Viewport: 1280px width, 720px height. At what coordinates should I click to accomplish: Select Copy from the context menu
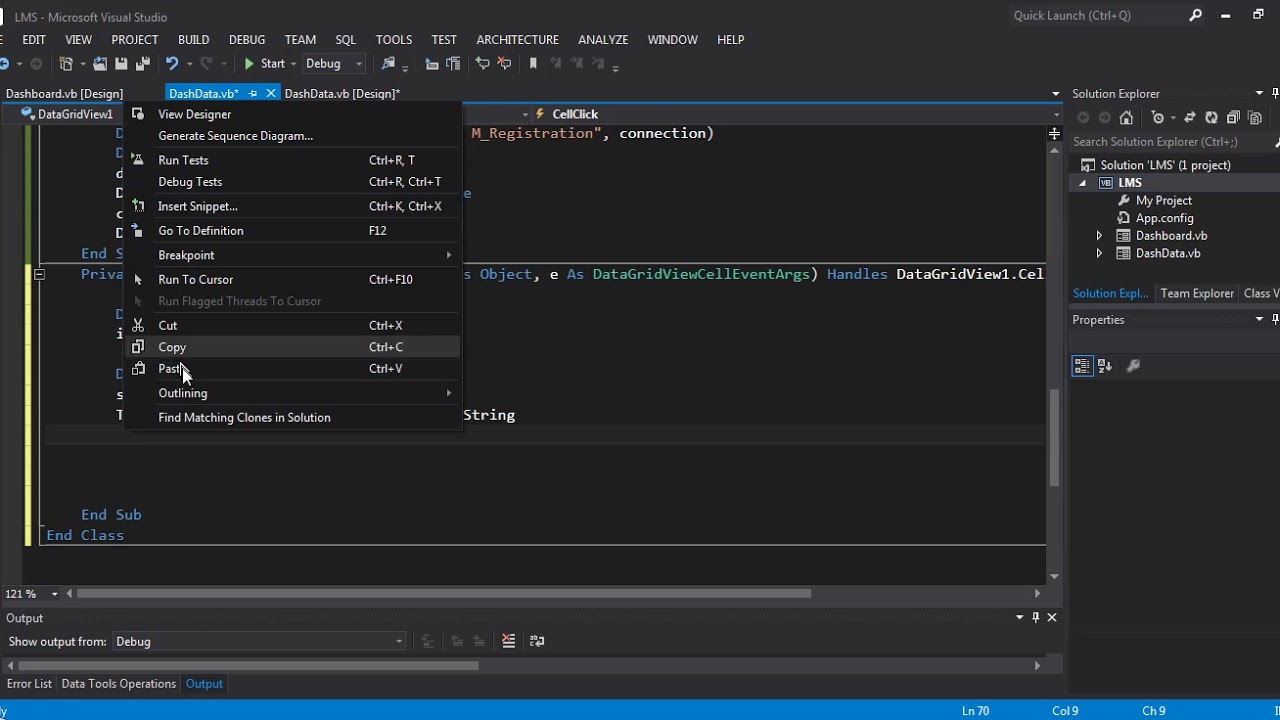click(292, 347)
